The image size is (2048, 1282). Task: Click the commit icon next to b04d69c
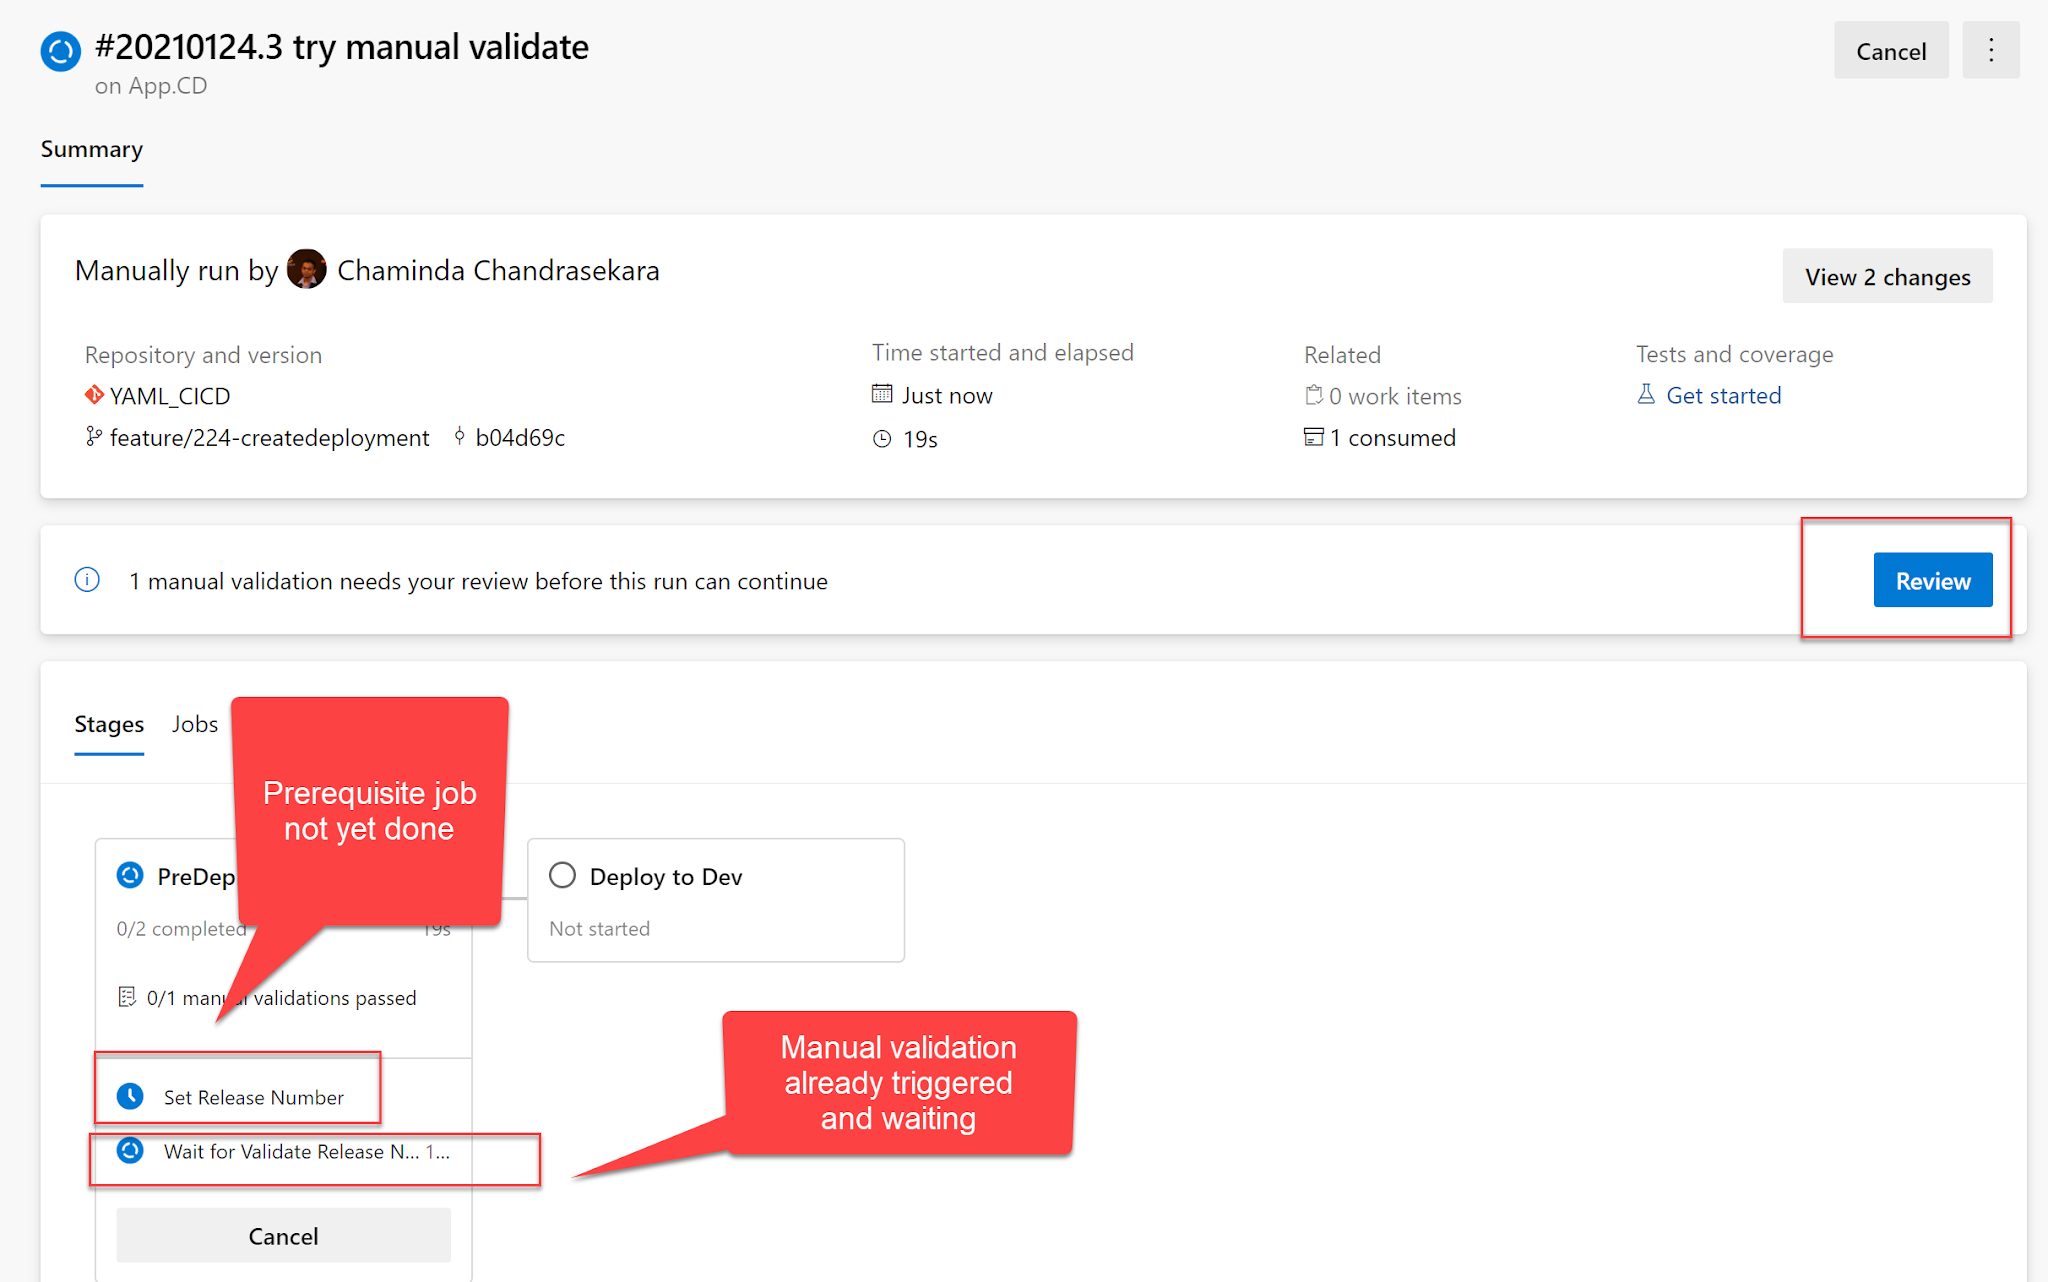pyautogui.click(x=458, y=437)
